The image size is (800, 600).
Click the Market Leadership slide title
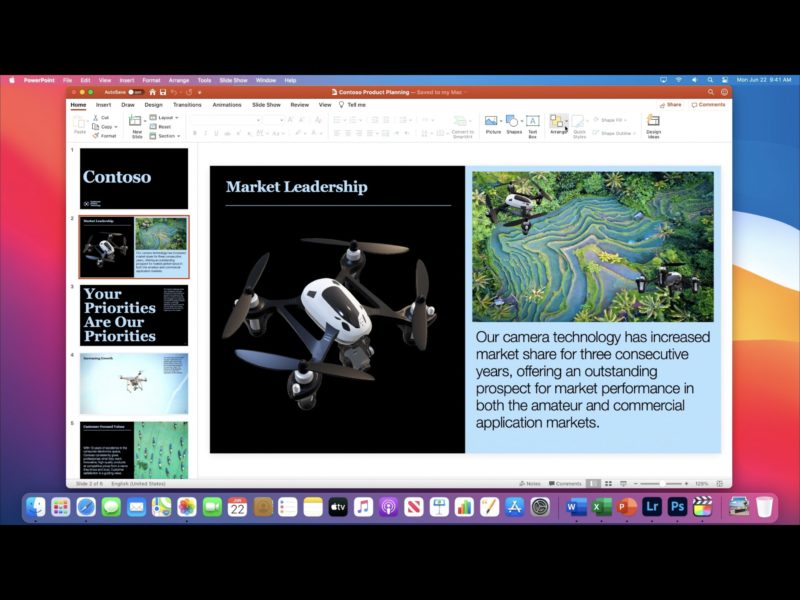[x=296, y=187]
